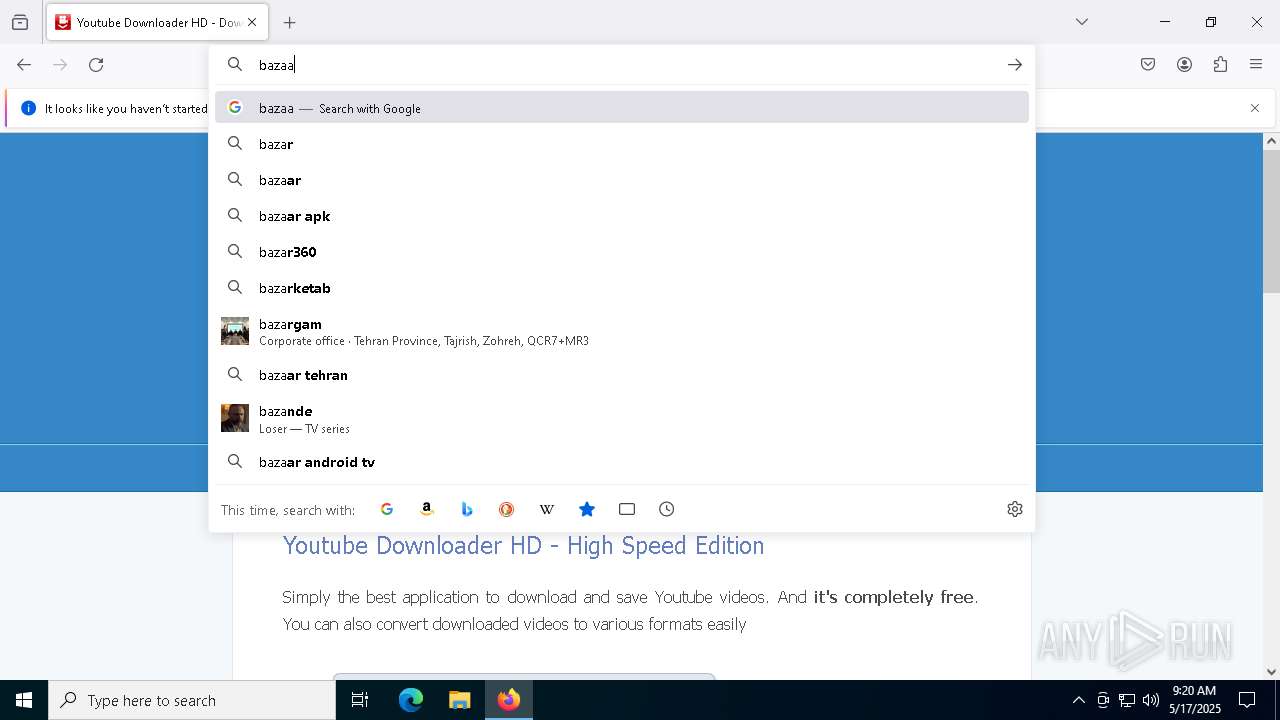Choose 'bazaar tehran' suggestion
1280x720 pixels.
click(622, 375)
